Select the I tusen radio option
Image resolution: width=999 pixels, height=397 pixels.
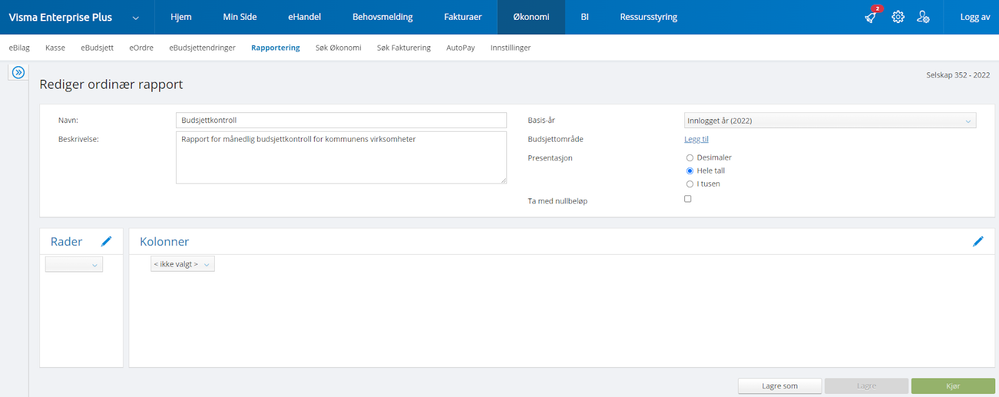coord(689,184)
